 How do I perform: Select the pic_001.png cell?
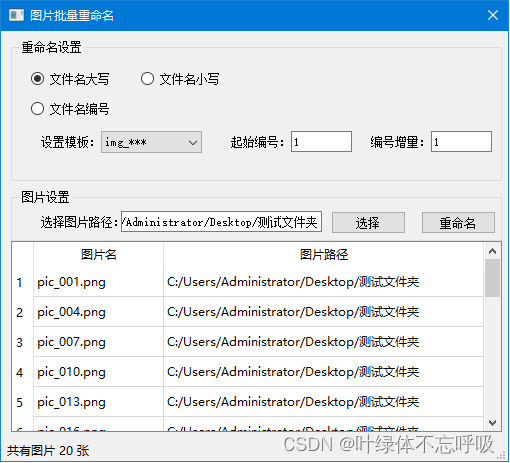tap(99, 282)
